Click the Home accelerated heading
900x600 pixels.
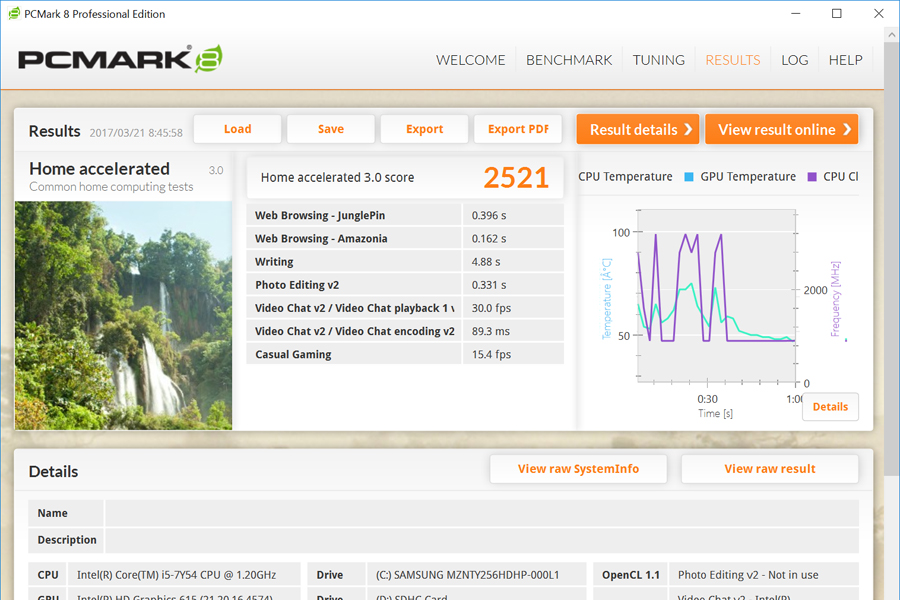coord(99,169)
